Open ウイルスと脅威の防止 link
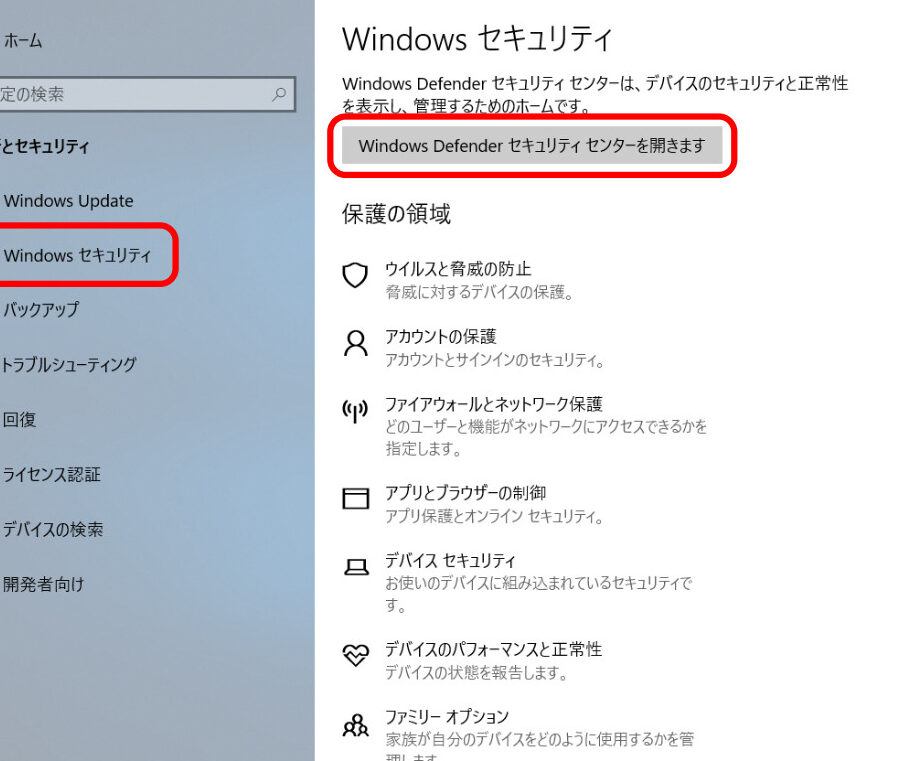The image size is (921, 761). pos(458,269)
